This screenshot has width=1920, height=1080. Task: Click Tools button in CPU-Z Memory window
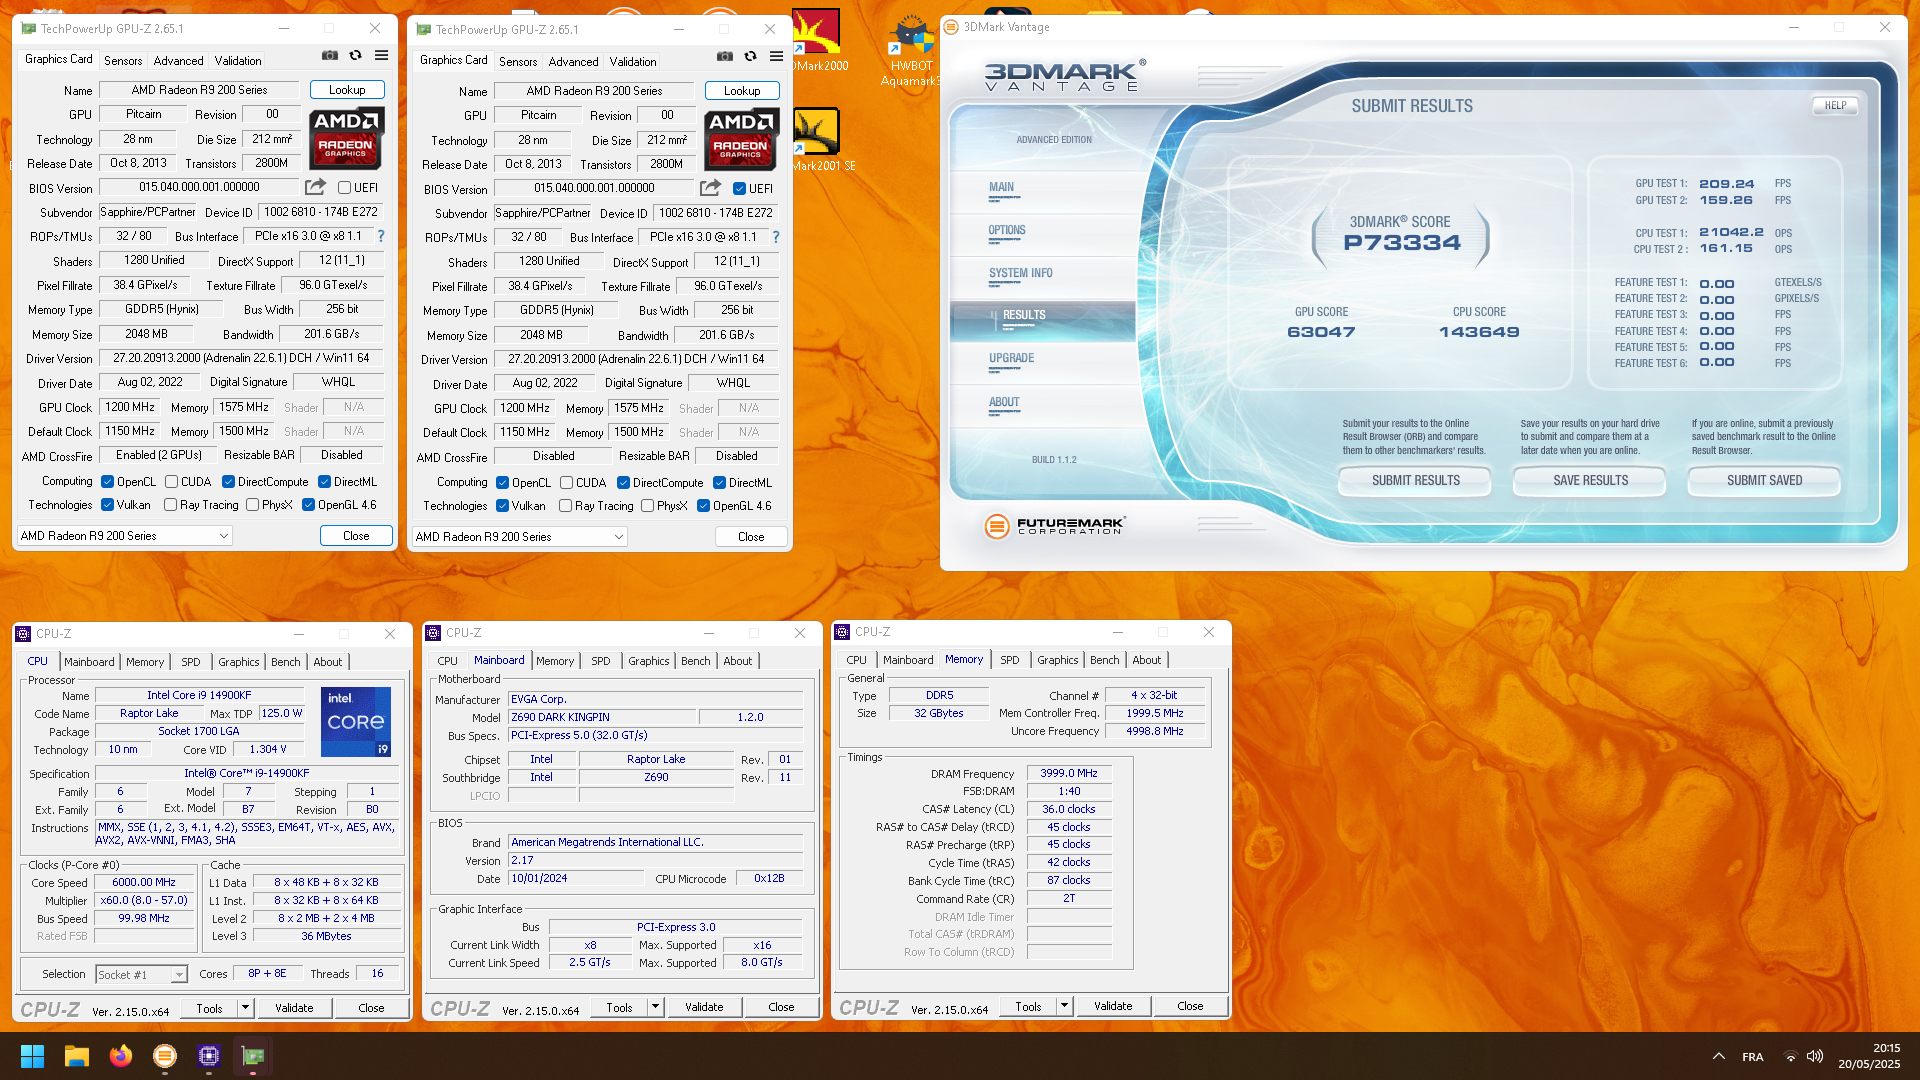point(1028,1006)
